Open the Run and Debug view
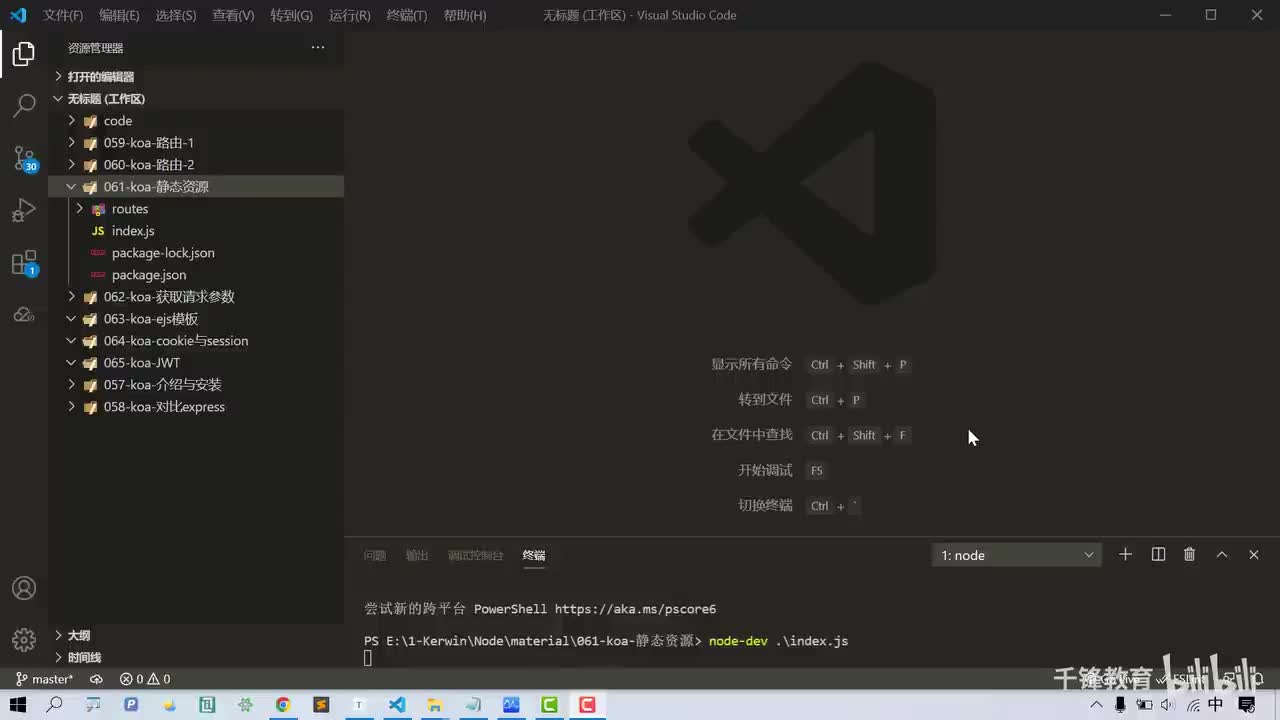Screen dimensions: 1280x720 [x=24, y=211]
